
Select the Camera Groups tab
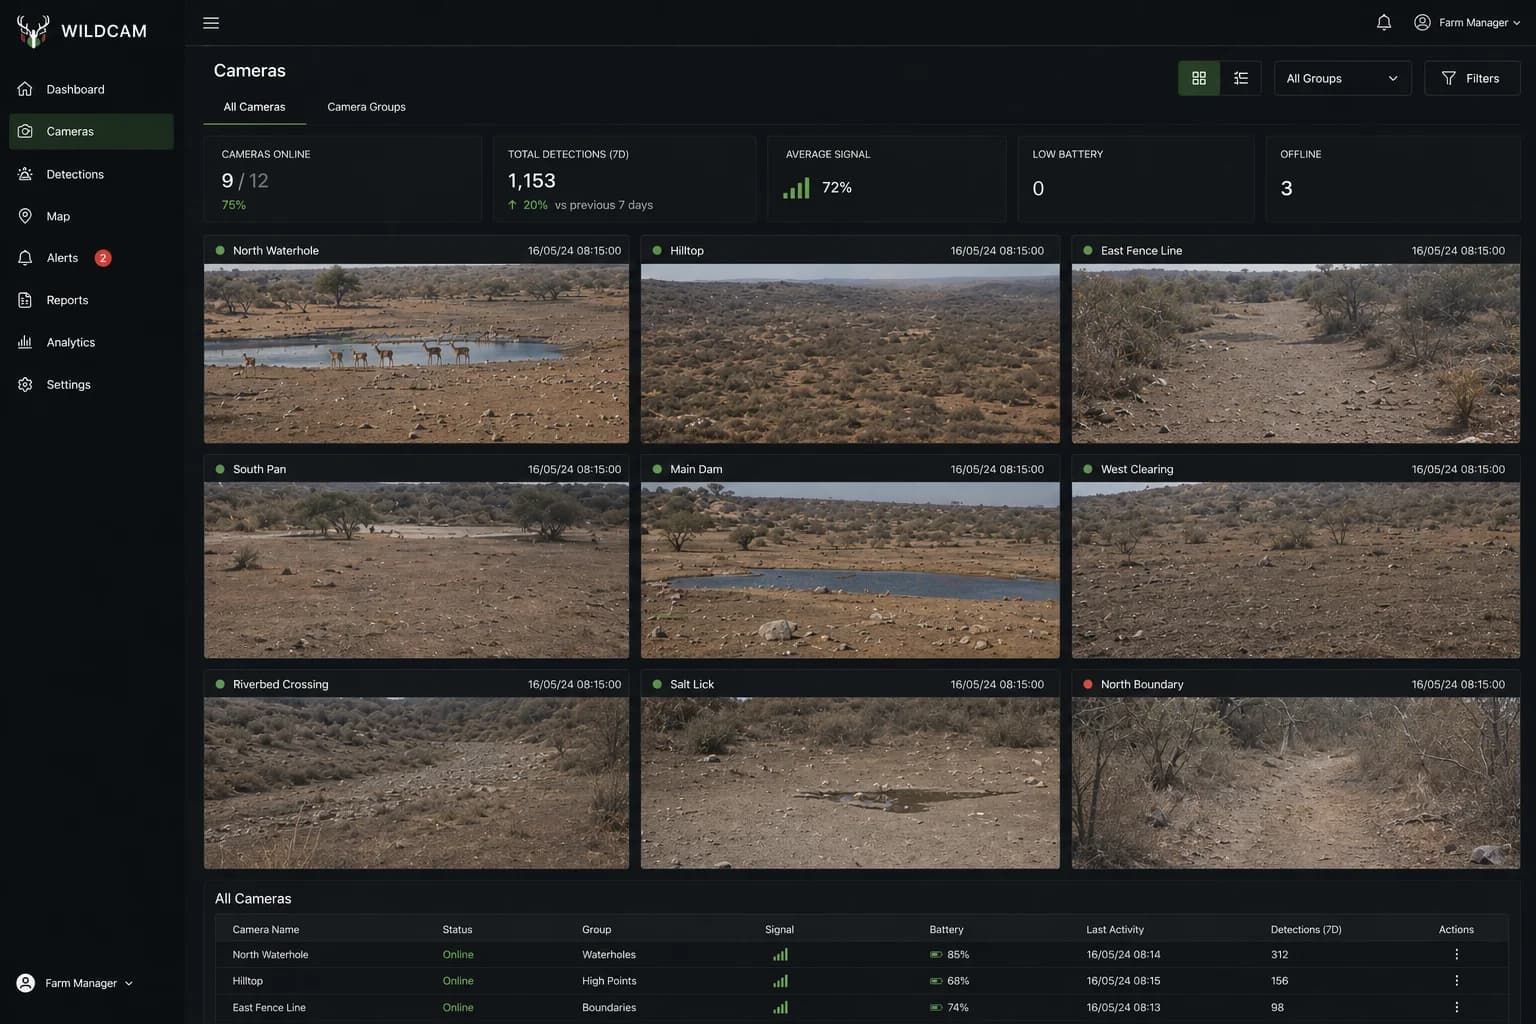[x=366, y=107]
